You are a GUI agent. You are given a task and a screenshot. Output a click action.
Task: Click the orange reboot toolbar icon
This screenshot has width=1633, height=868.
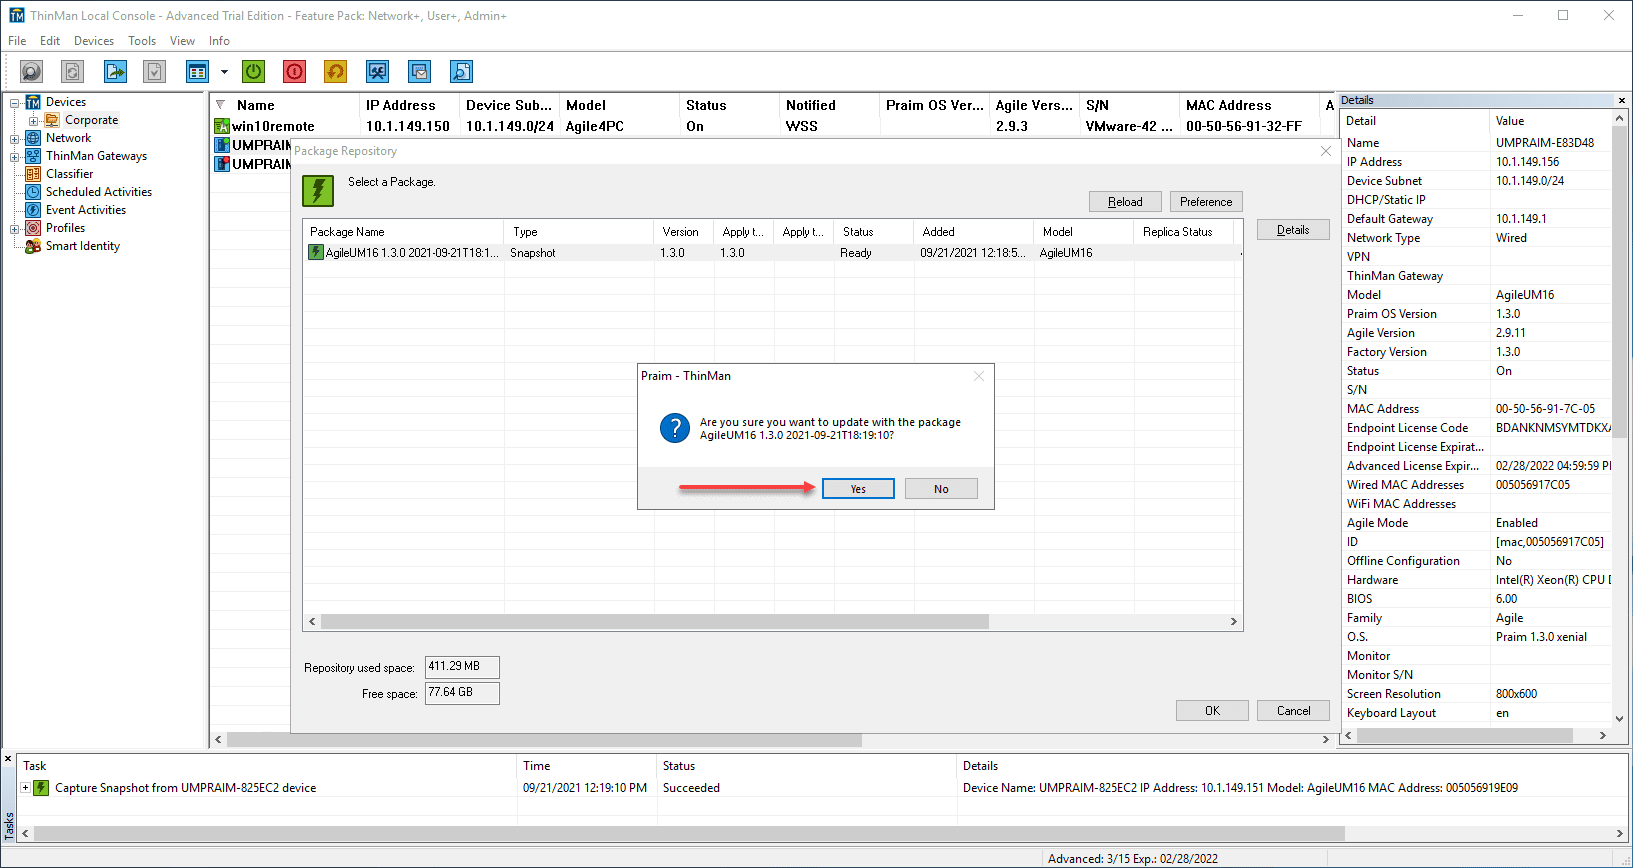pyautogui.click(x=336, y=72)
